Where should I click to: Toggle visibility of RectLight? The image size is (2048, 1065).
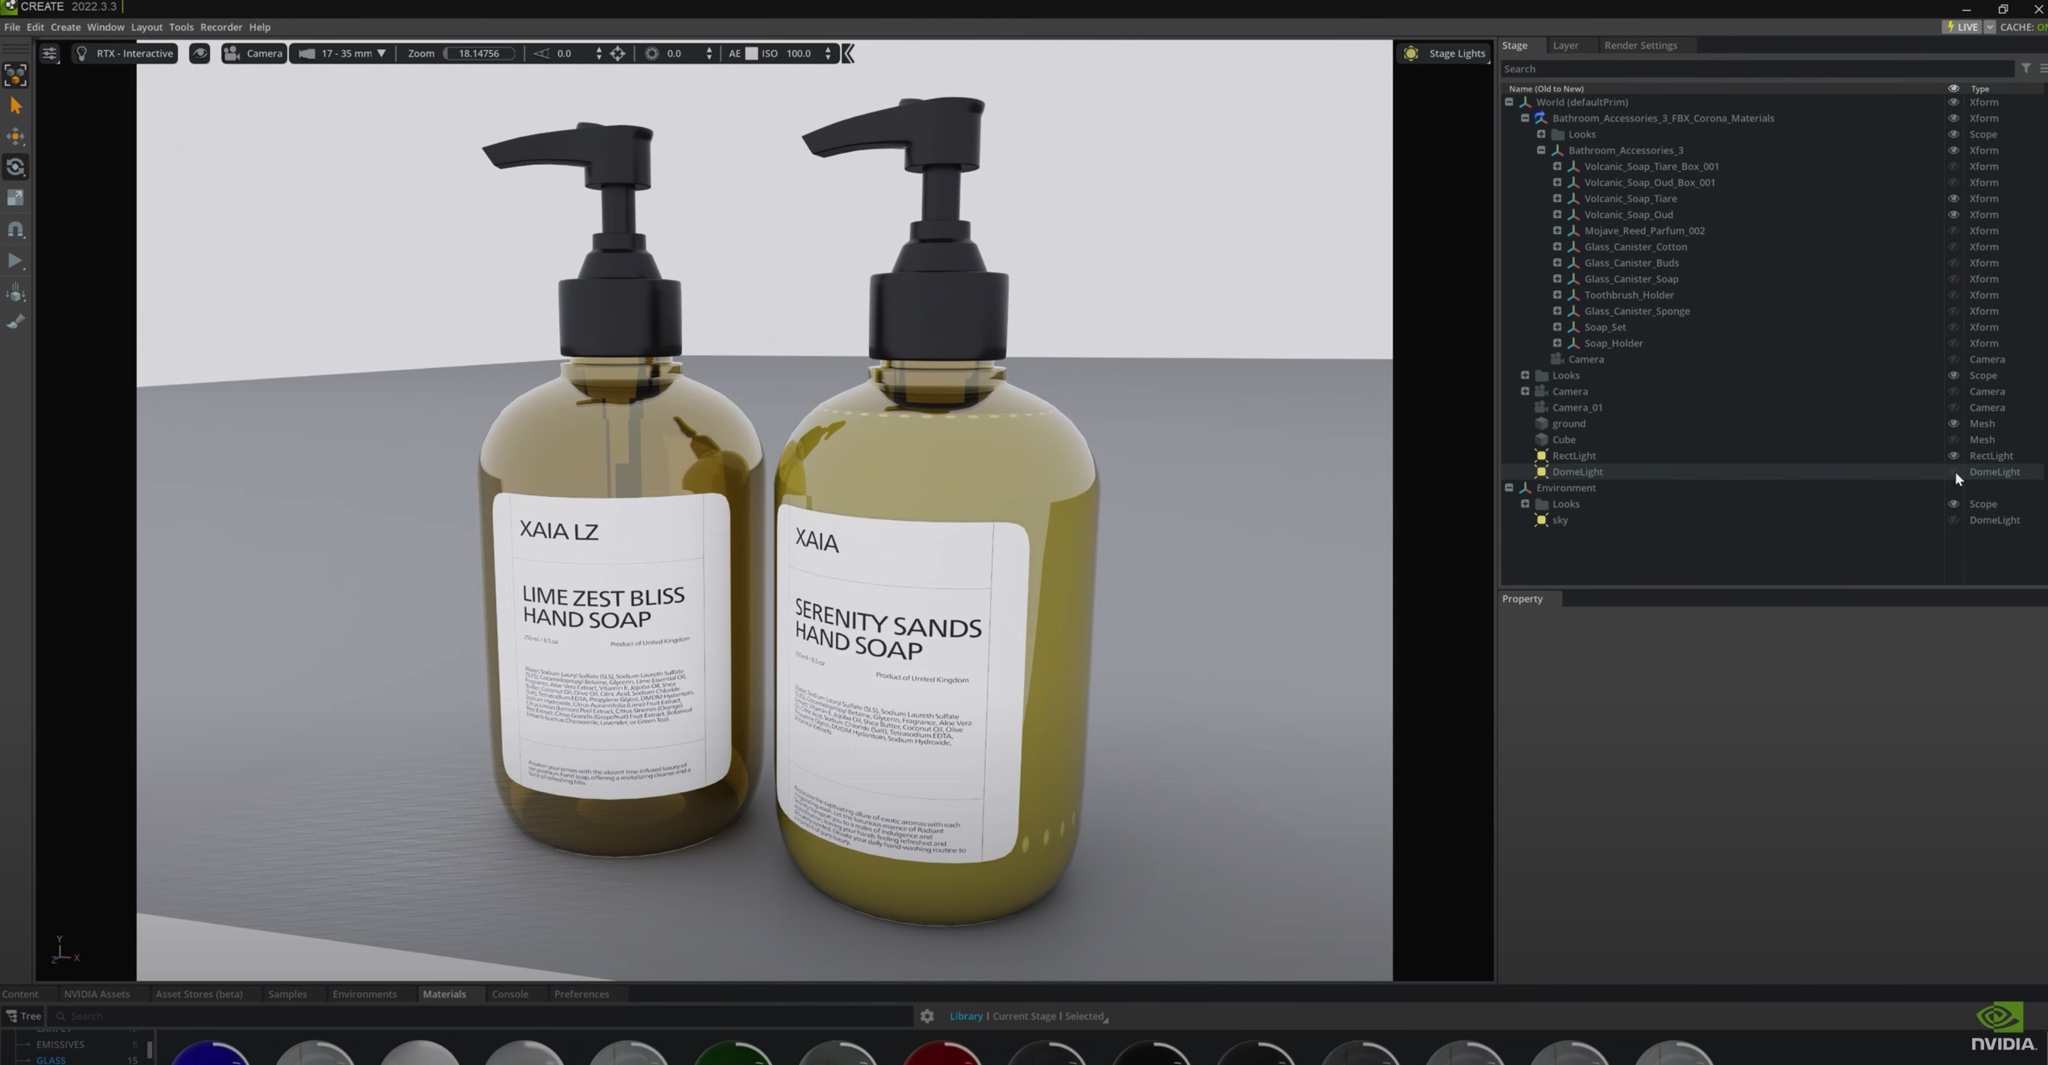pos(1953,455)
